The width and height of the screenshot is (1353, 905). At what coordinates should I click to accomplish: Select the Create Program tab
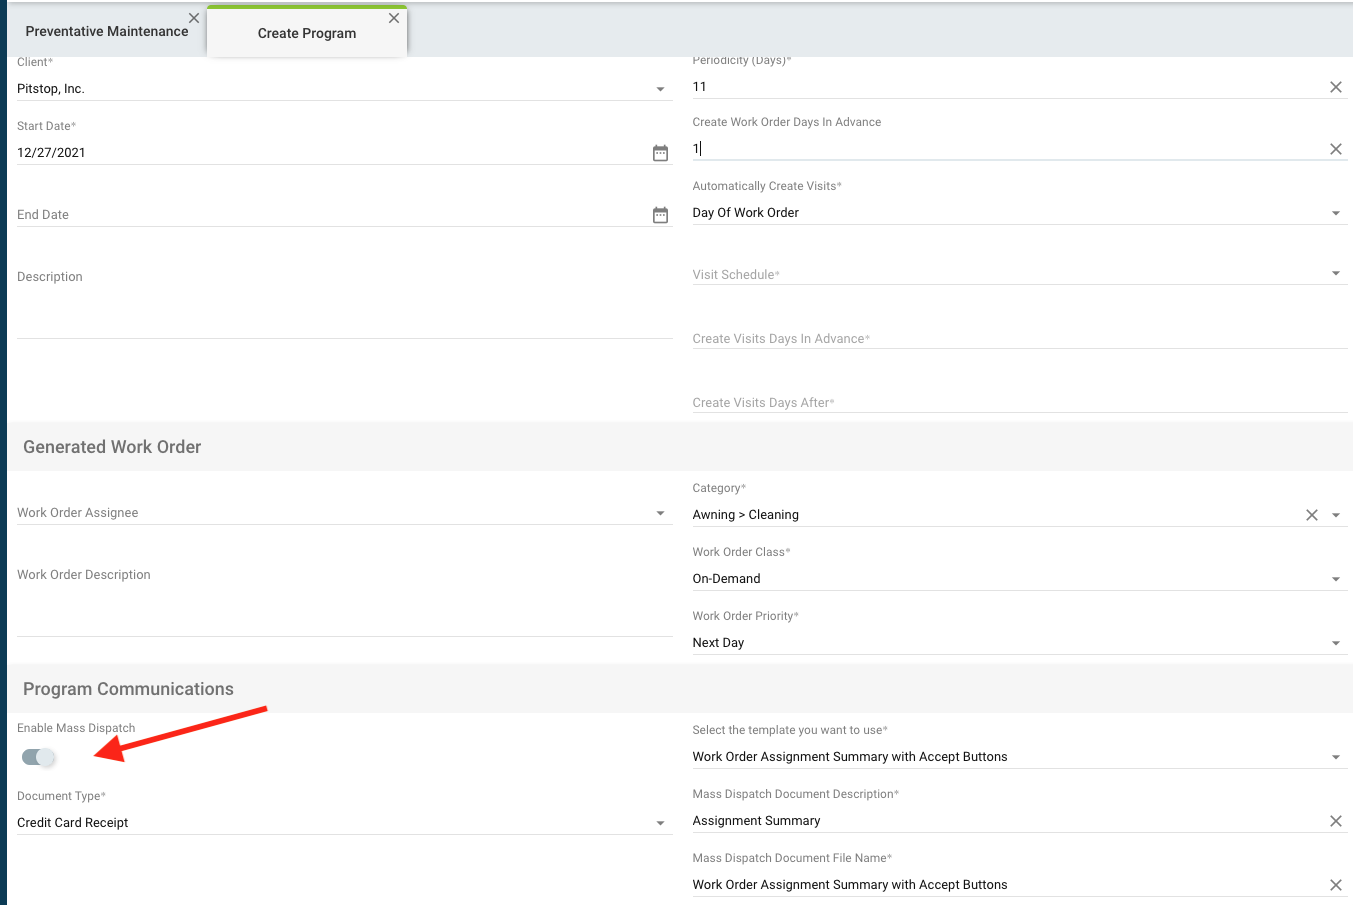(x=306, y=33)
